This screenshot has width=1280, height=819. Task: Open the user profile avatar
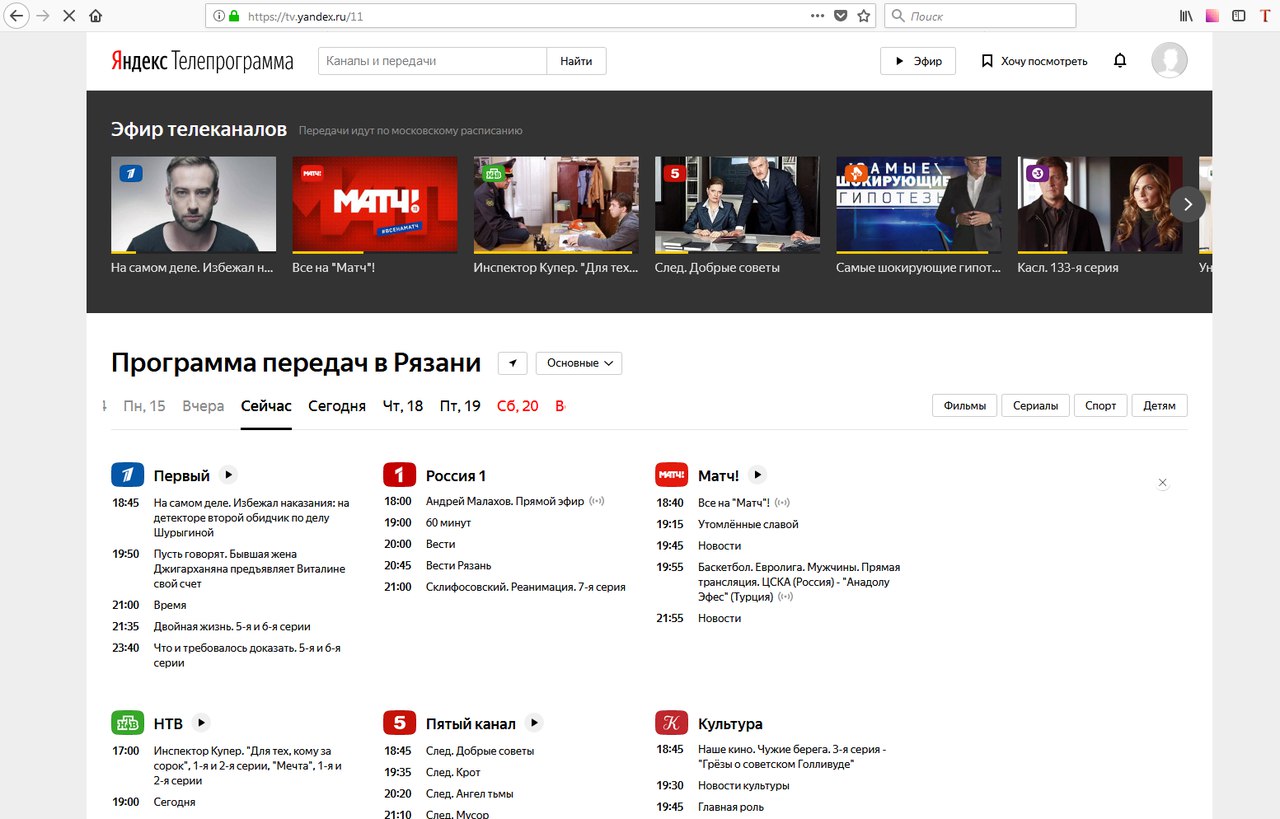tap(1169, 61)
